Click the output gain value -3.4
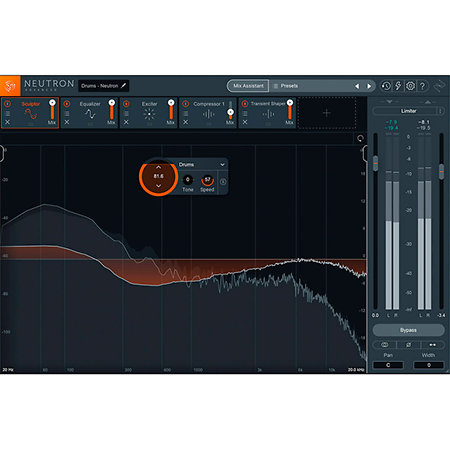The width and height of the screenshot is (450, 450). coord(441,315)
